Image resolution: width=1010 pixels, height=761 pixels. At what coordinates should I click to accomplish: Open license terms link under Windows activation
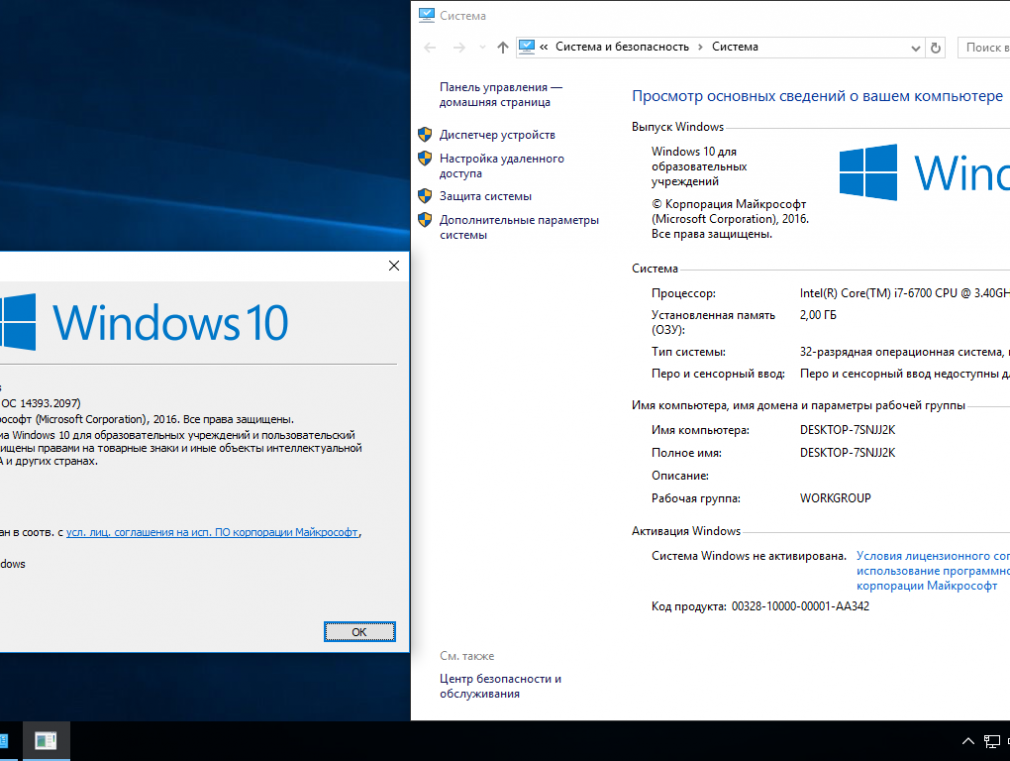click(x=933, y=571)
